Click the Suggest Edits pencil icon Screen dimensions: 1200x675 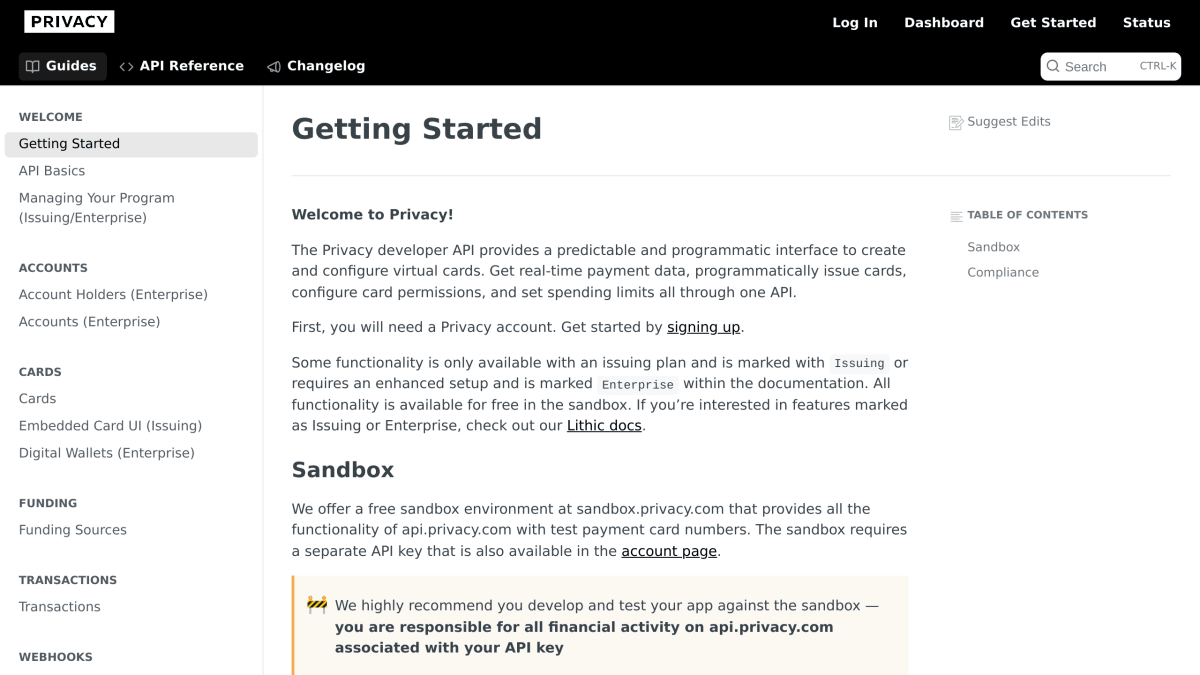(x=956, y=122)
